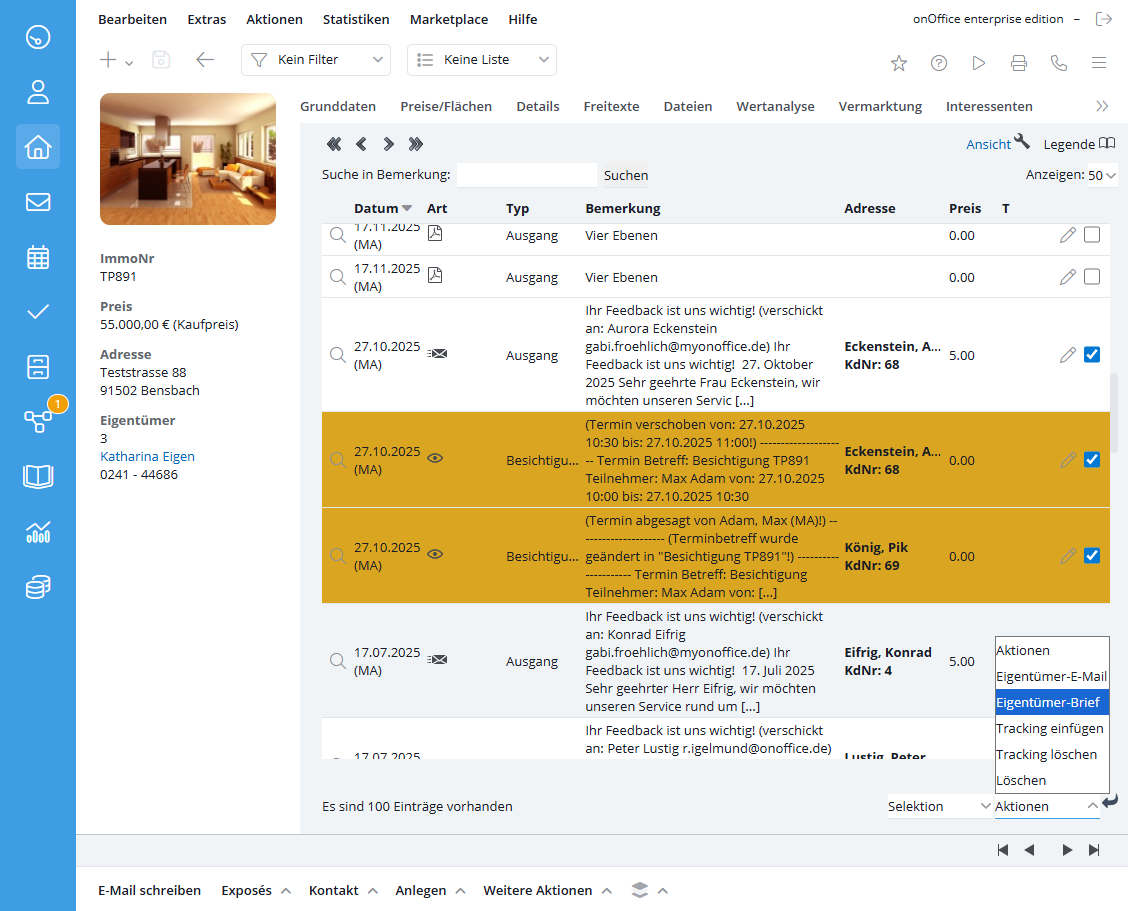The height and width of the screenshot is (911, 1128).
Task: Open the calendar module in sidebar
Action: pos(37,257)
